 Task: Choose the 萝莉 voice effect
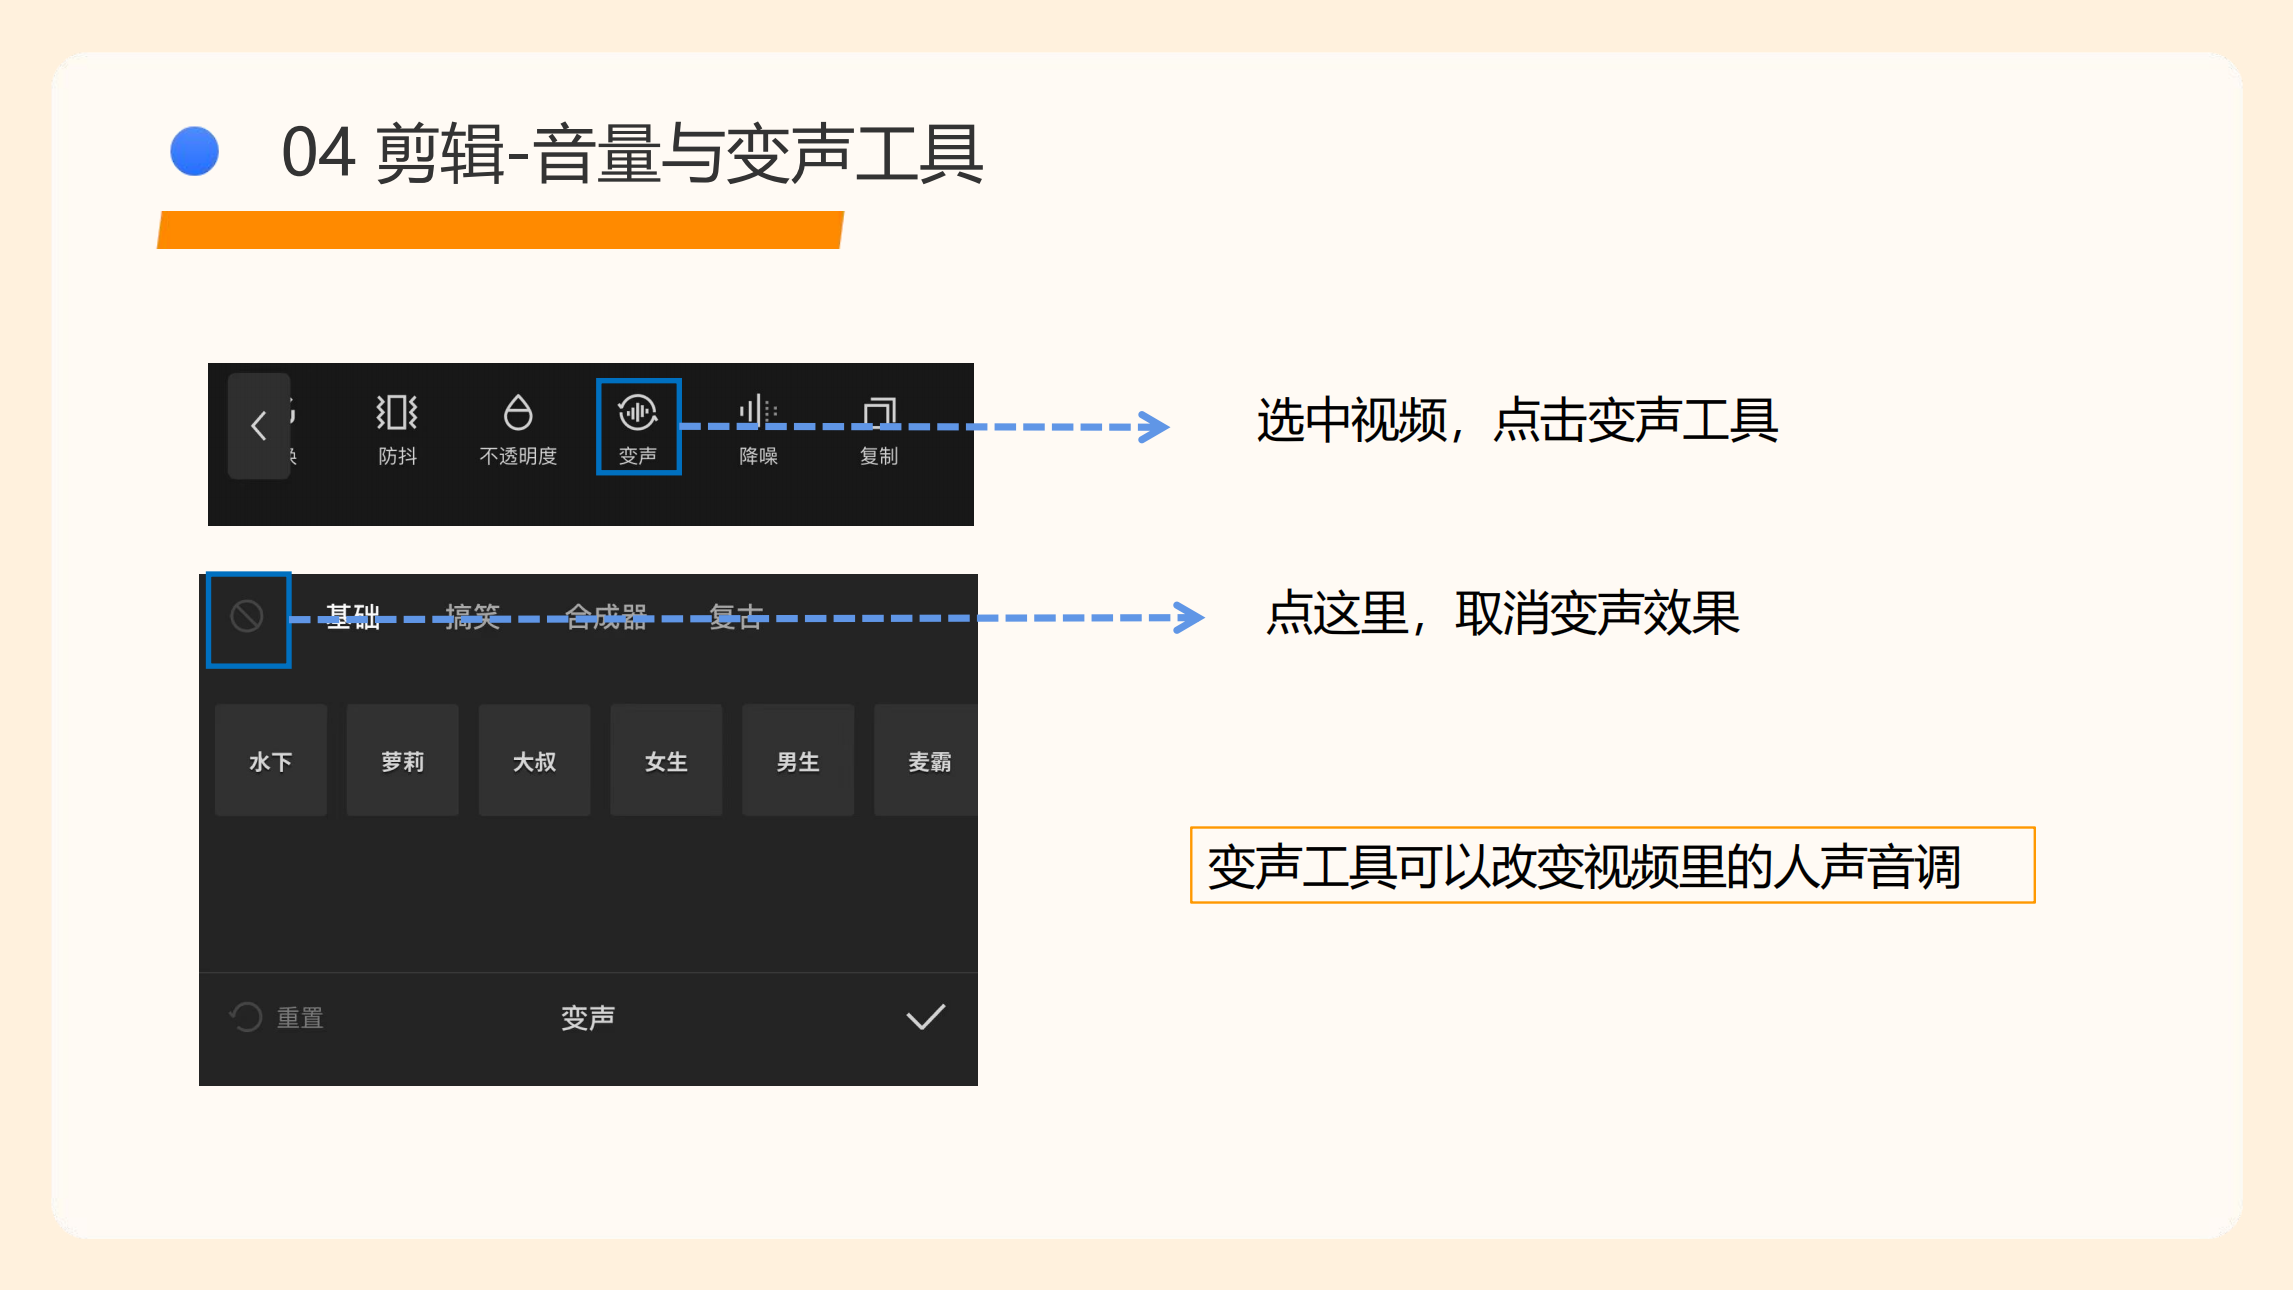[x=403, y=761]
